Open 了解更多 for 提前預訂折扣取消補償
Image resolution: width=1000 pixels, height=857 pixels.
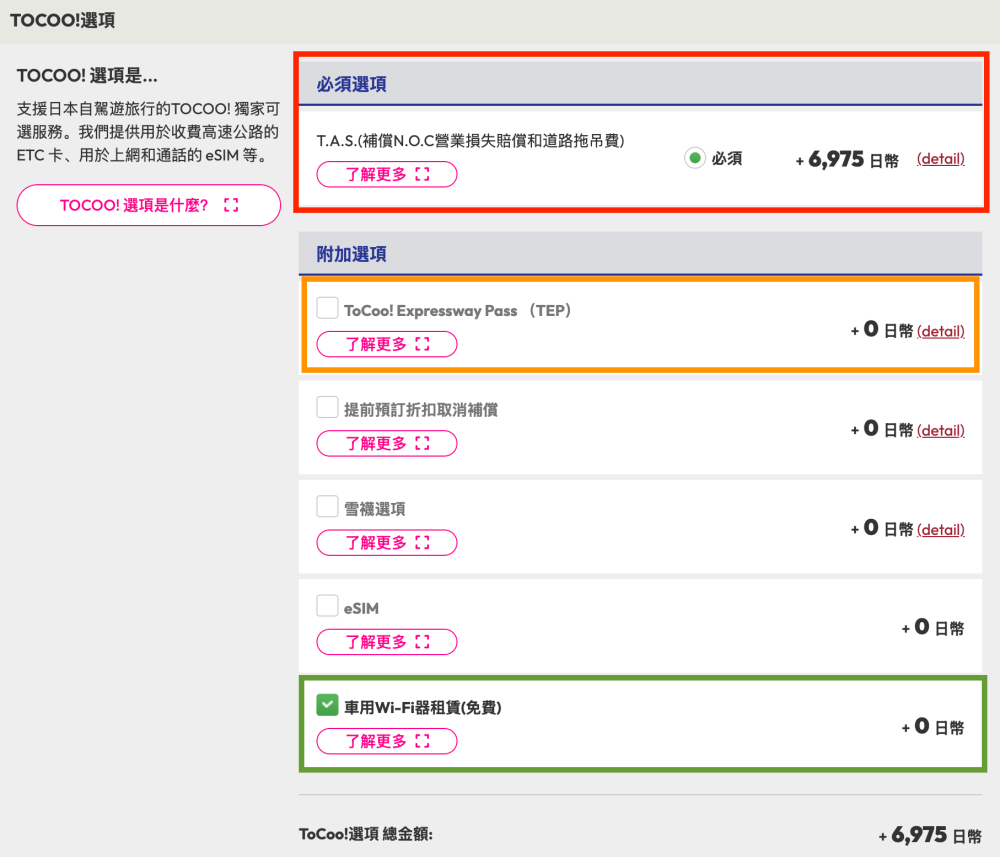coord(387,443)
